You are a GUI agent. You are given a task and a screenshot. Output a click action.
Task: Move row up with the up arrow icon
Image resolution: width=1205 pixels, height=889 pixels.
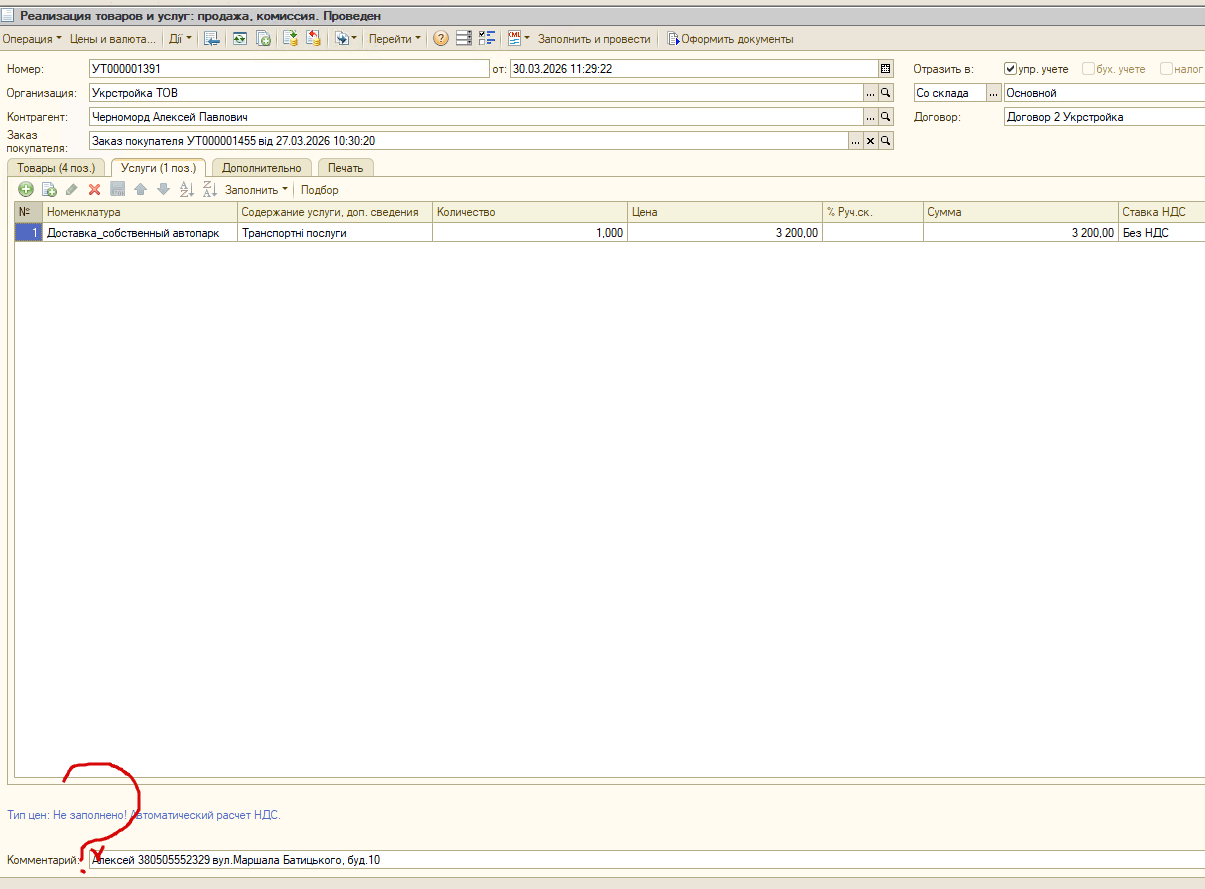click(141, 189)
